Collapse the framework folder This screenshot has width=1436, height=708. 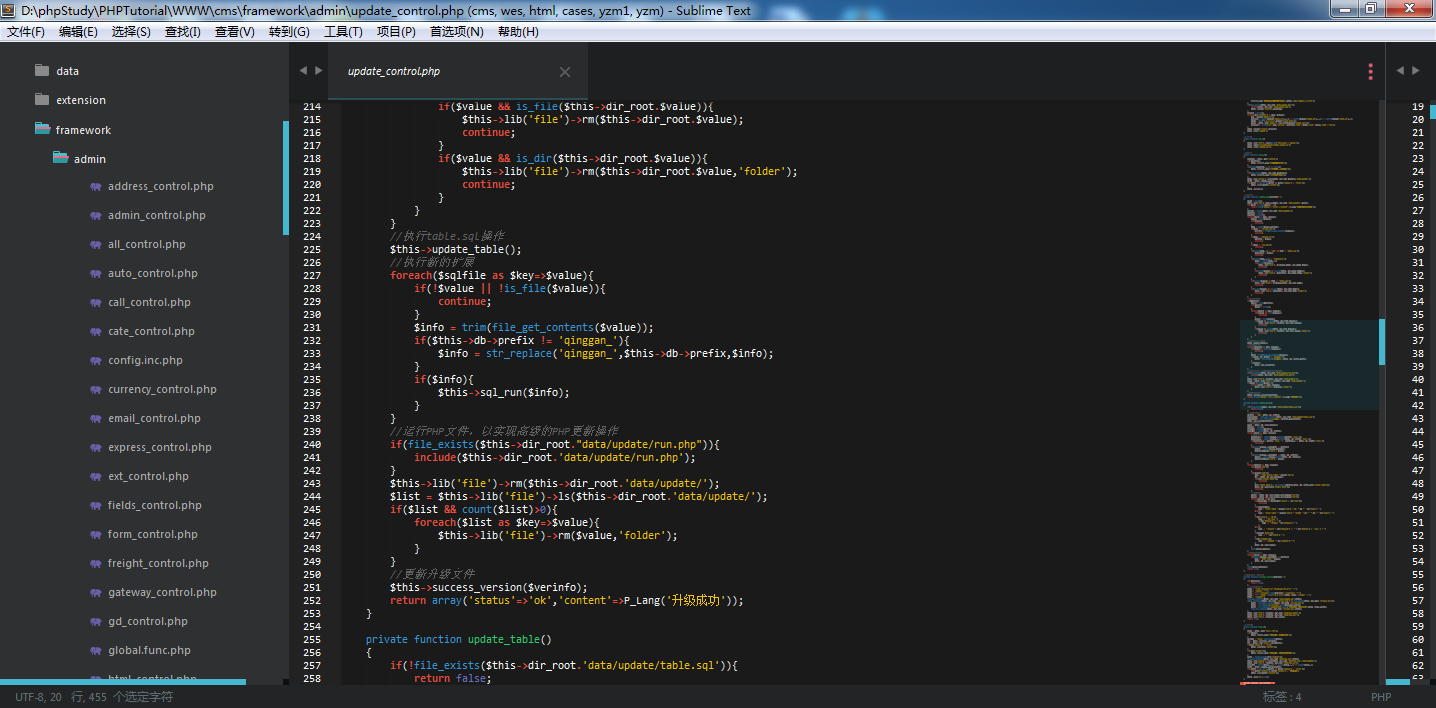pos(42,129)
